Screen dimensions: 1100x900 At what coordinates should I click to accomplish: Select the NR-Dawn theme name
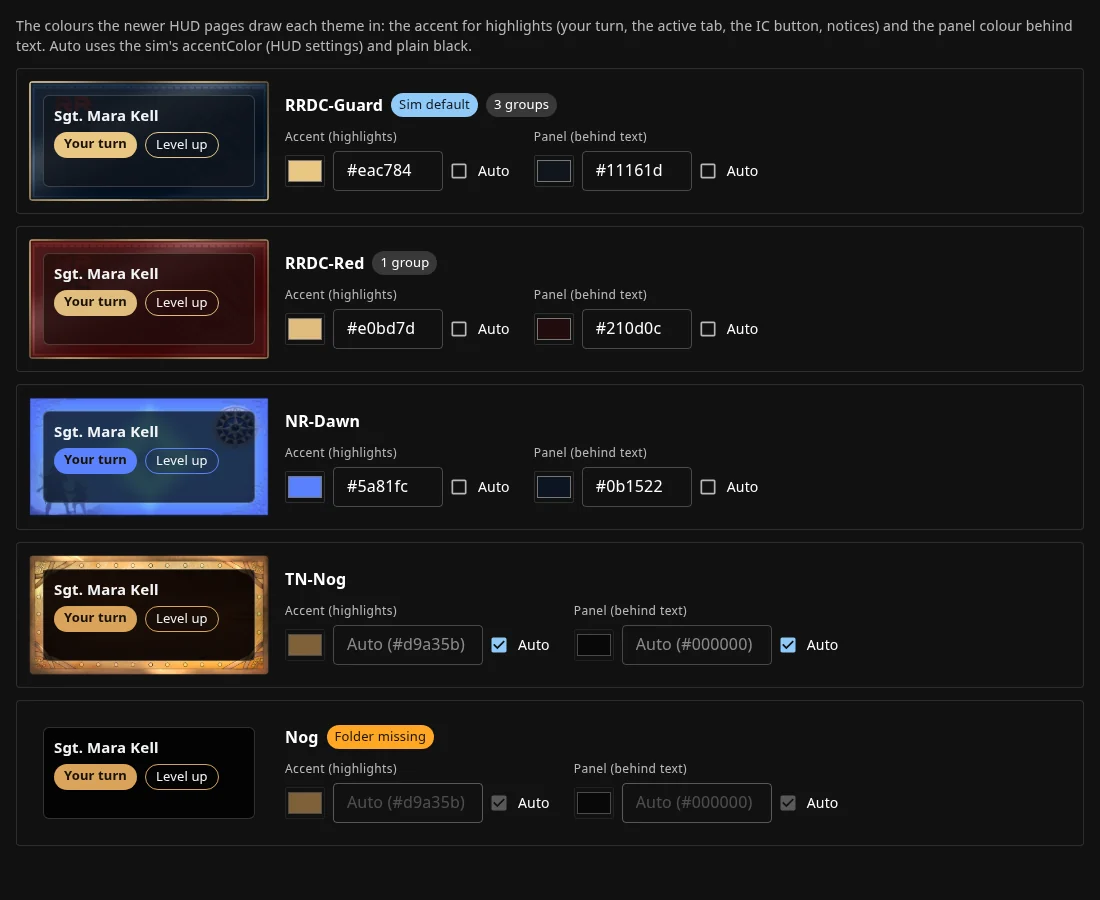coord(323,421)
